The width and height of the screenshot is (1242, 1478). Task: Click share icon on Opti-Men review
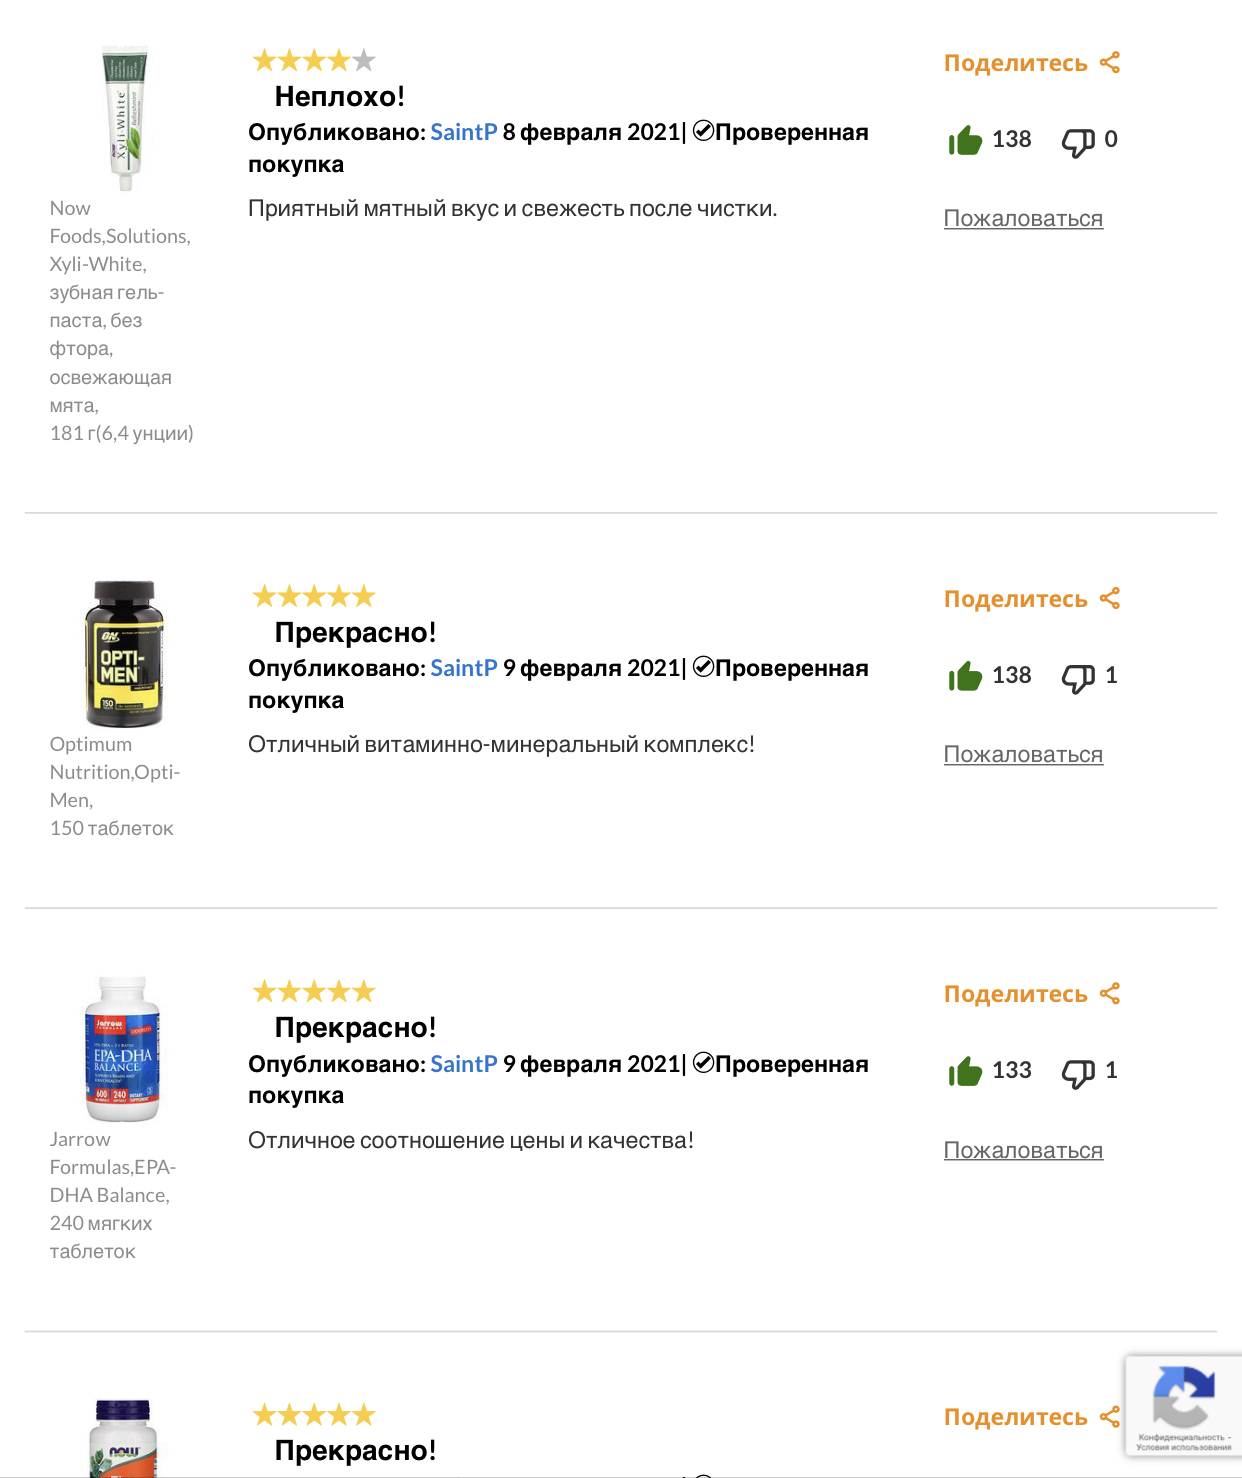point(1109,598)
